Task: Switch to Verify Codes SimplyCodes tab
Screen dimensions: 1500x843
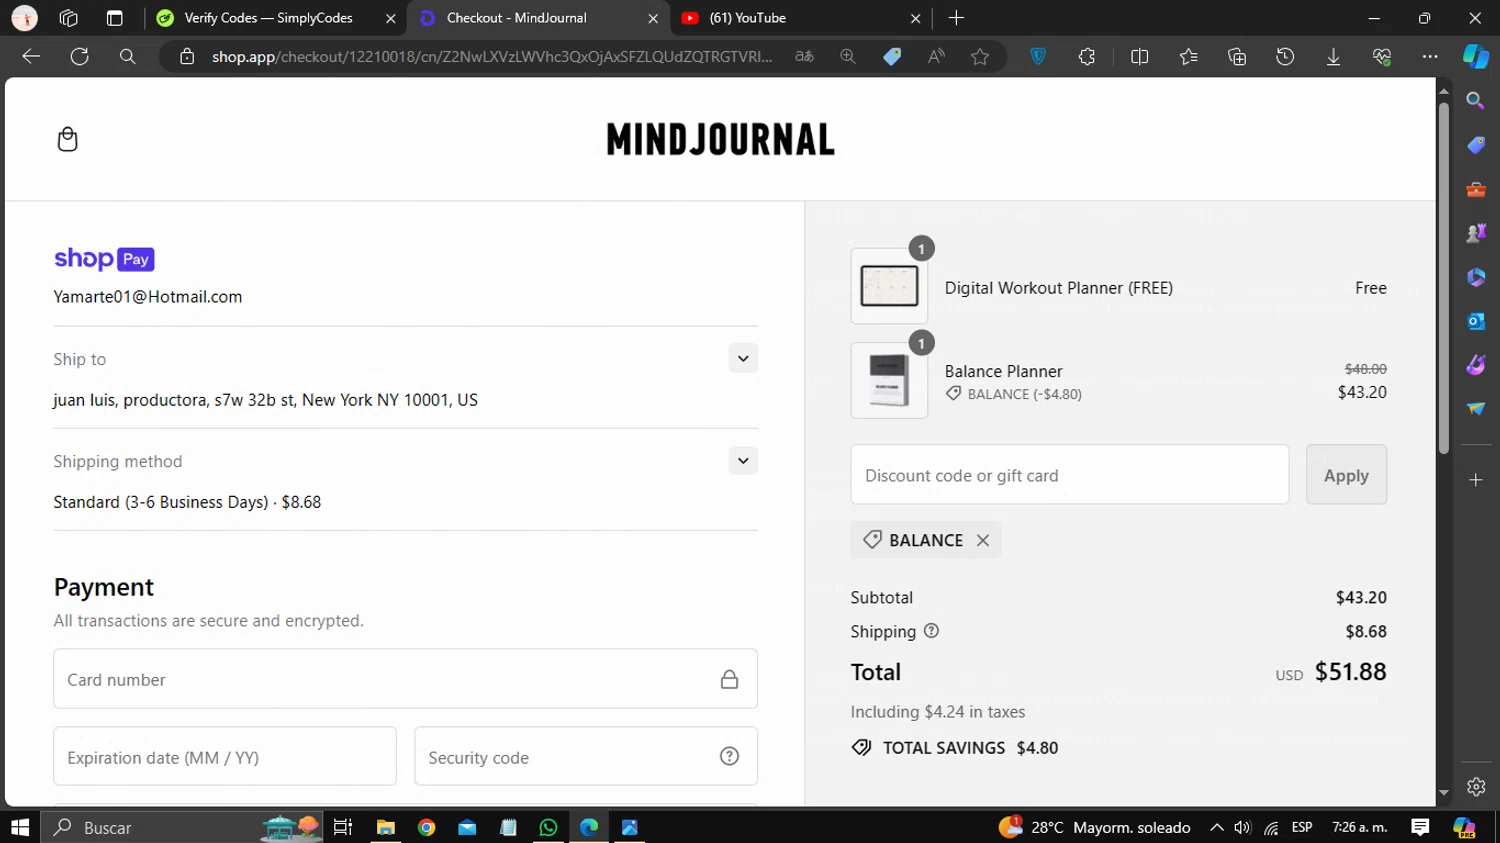Action: [268, 18]
